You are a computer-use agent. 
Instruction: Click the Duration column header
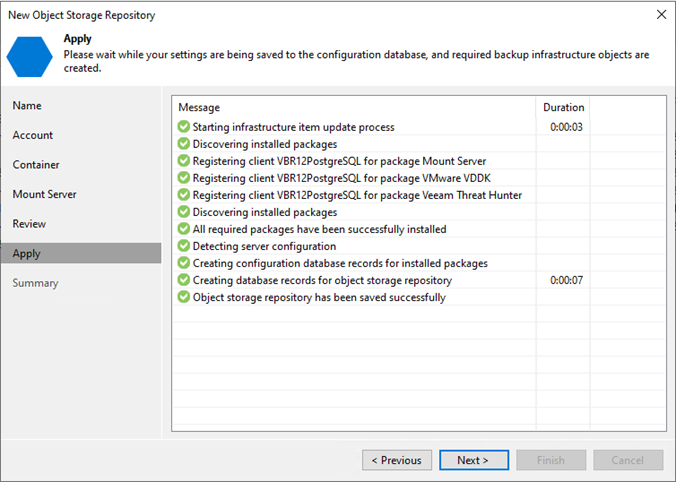[x=563, y=107]
